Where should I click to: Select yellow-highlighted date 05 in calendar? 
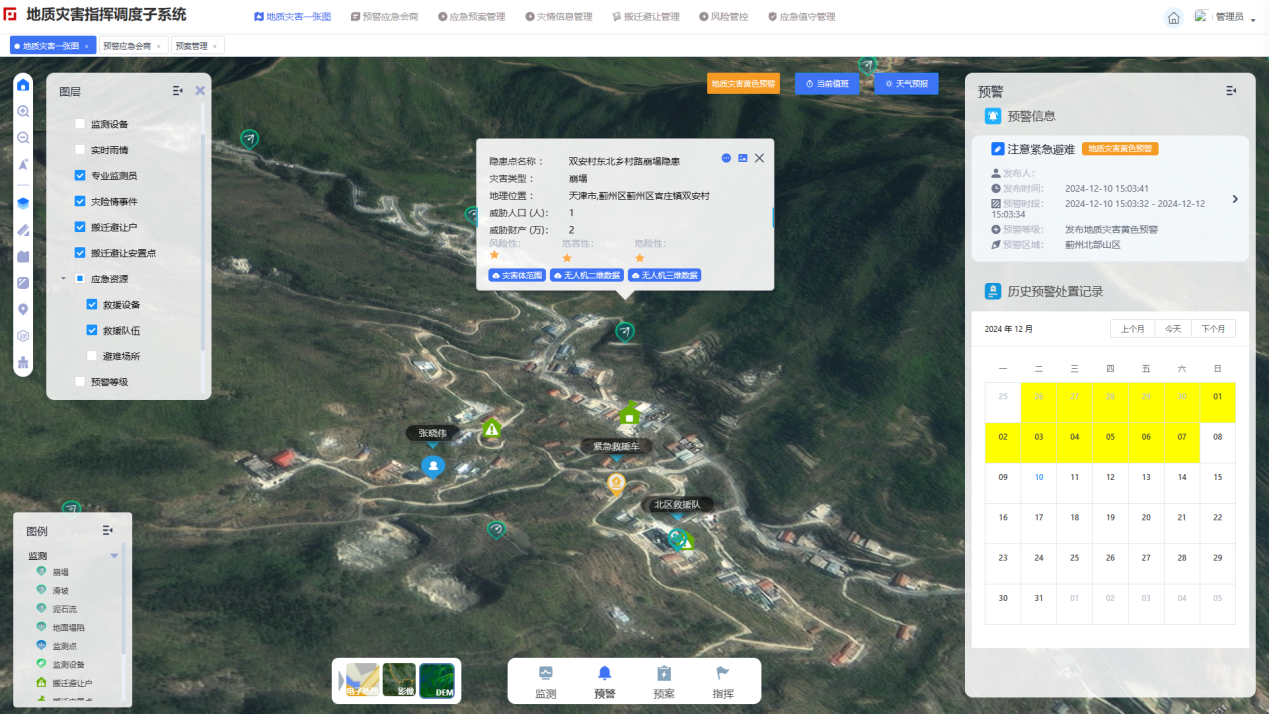[1110, 437]
